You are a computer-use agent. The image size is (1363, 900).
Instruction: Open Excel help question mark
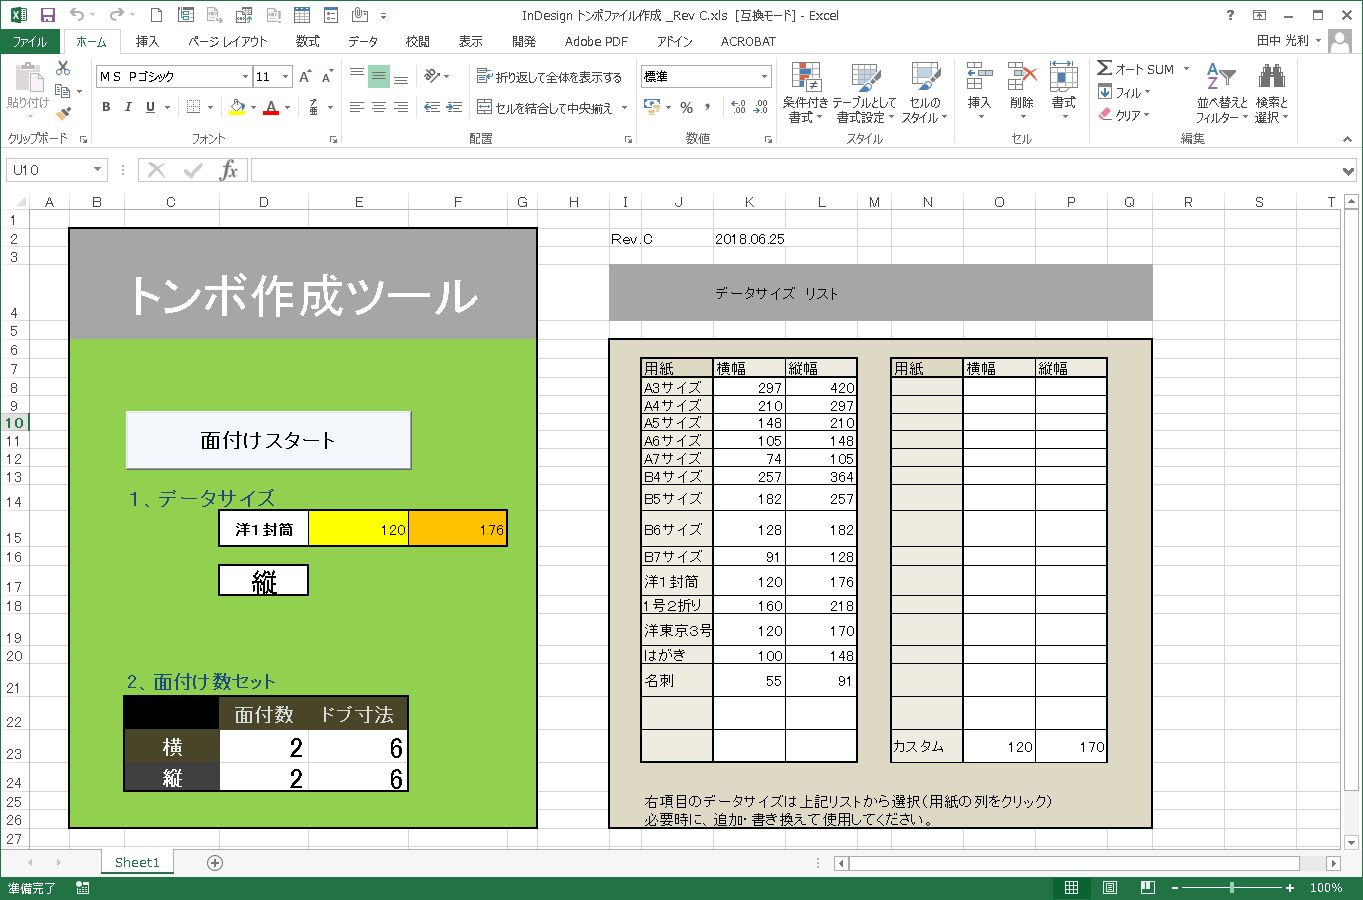pyautogui.click(x=1230, y=15)
